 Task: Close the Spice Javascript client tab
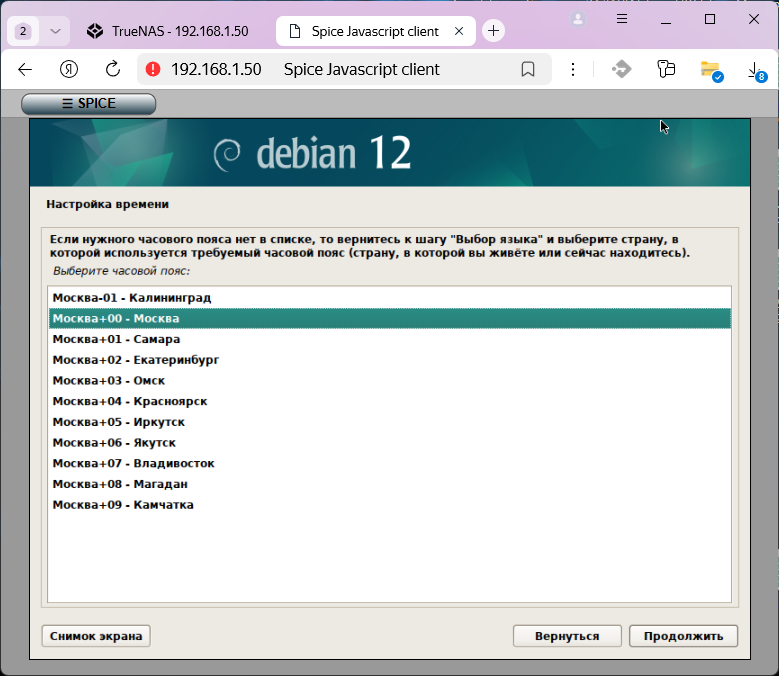pos(459,31)
